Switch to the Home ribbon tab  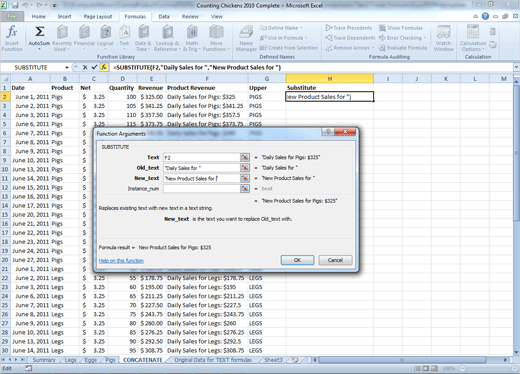(39, 16)
